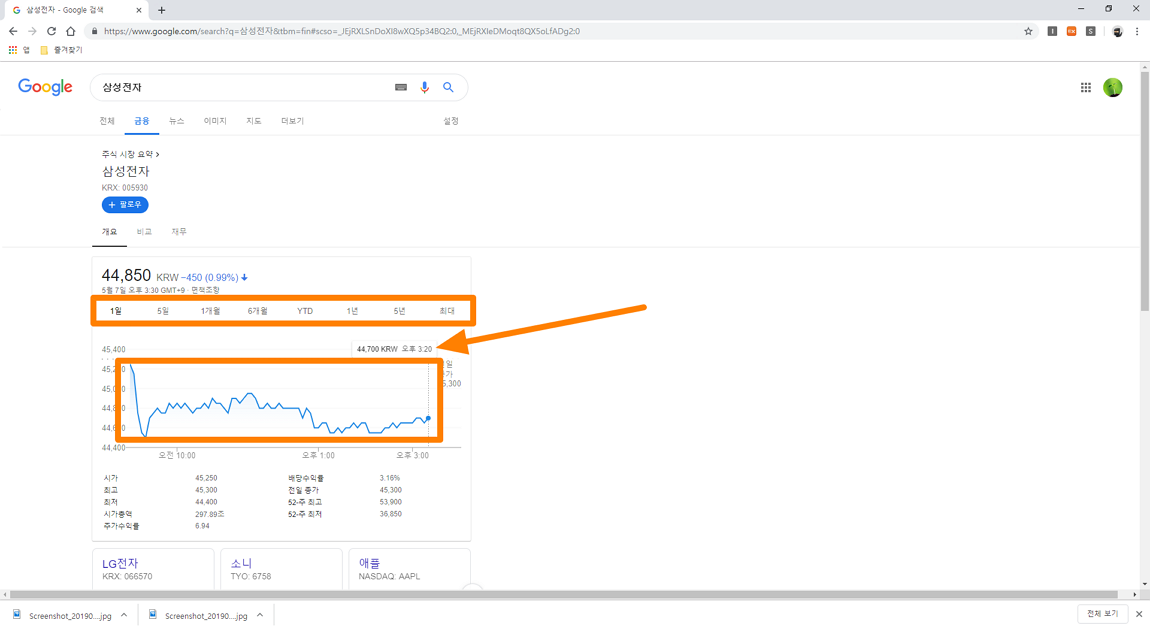The height and width of the screenshot is (629, 1150).
Task: Select the 최대 chart range
Action: coord(447,311)
